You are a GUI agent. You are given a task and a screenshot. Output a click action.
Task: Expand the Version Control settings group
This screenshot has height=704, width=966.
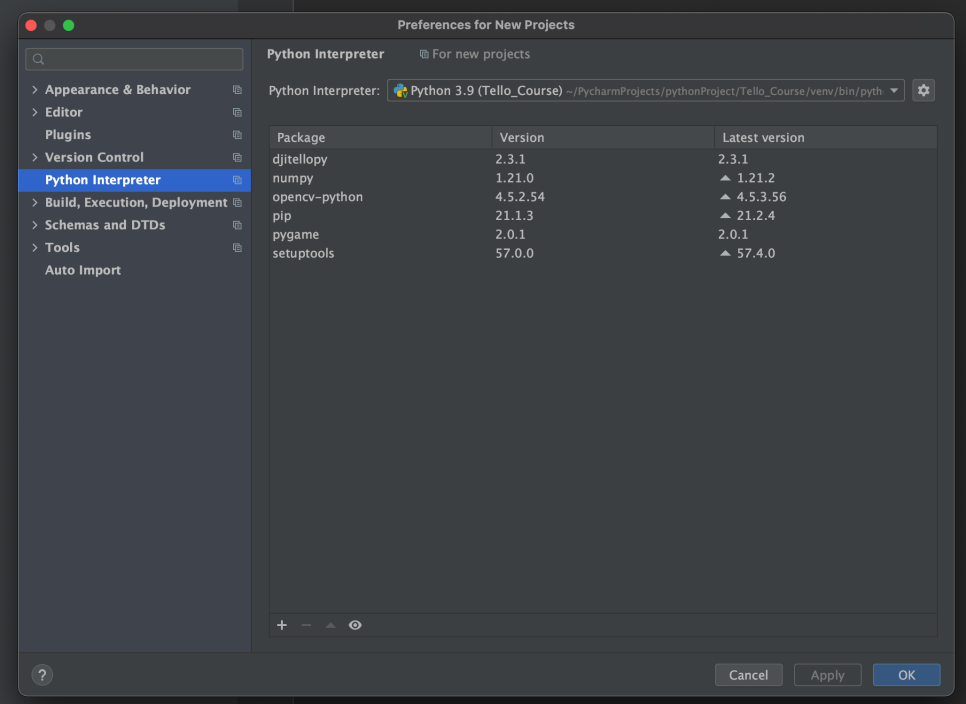point(34,158)
